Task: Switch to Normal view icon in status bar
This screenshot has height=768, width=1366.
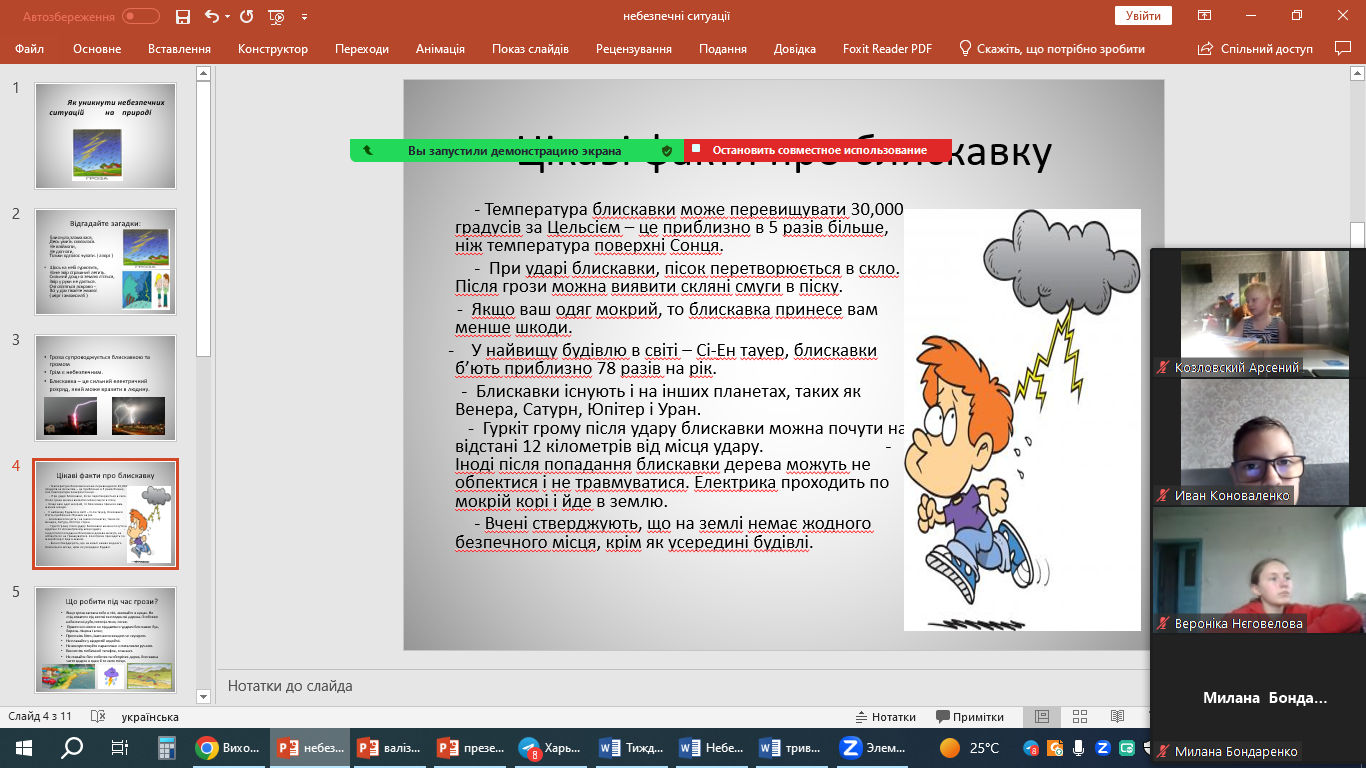Action: pos(1041,717)
